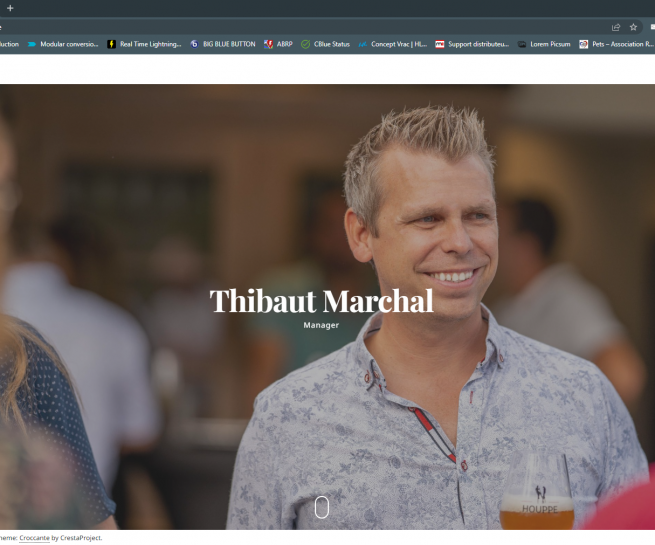Open the Lorem Picsum bookmark
Image resolution: width=655 pixels, height=545 pixels.
coord(544,44)
